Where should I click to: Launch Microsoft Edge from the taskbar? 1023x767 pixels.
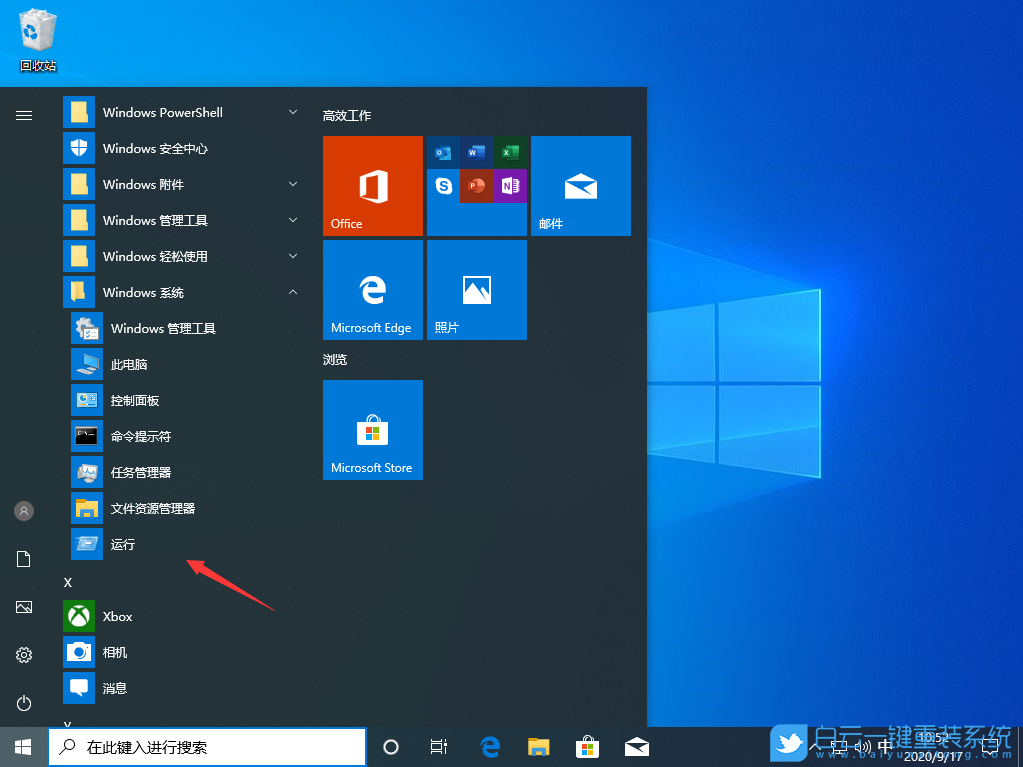tap(489, 746)
